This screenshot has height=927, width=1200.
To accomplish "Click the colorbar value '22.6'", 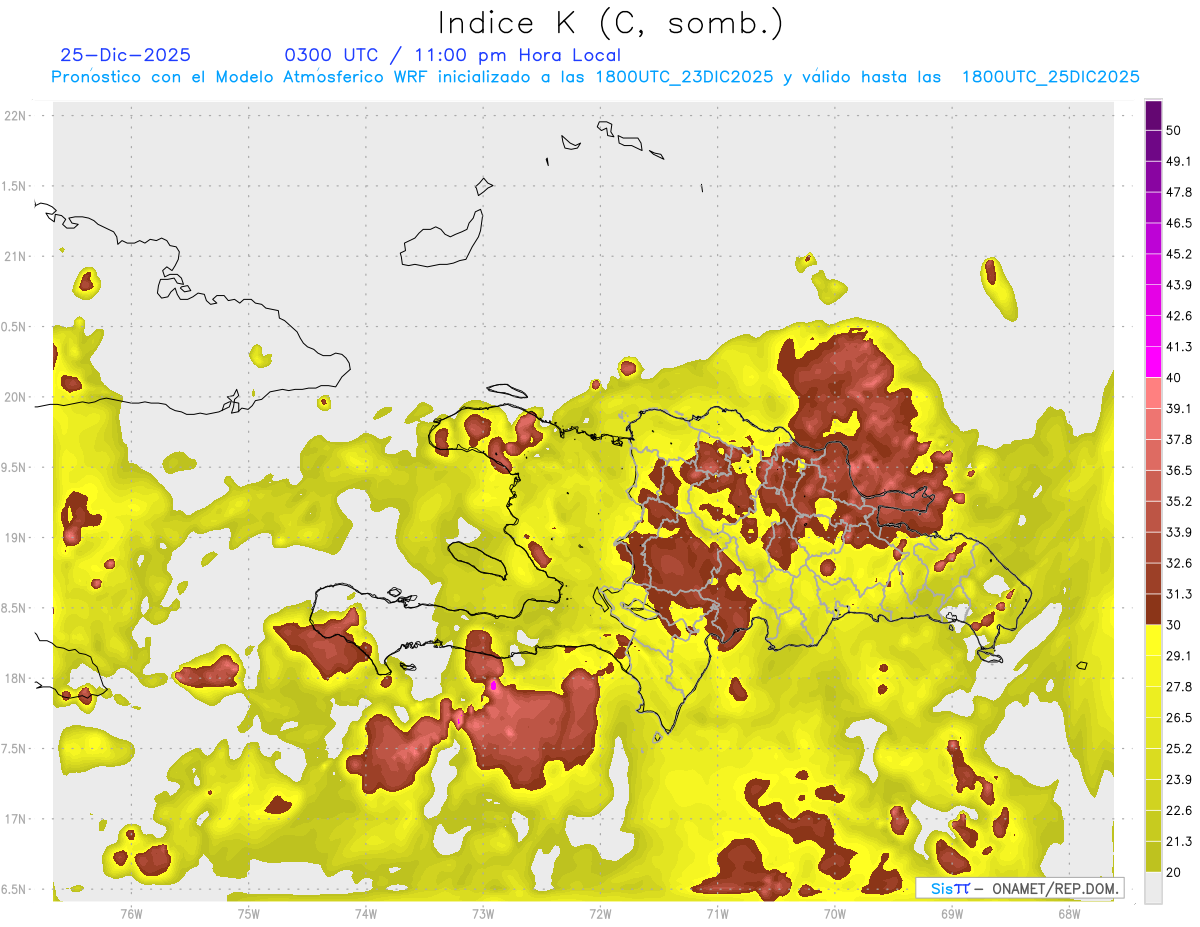I will coord(1178,811).
